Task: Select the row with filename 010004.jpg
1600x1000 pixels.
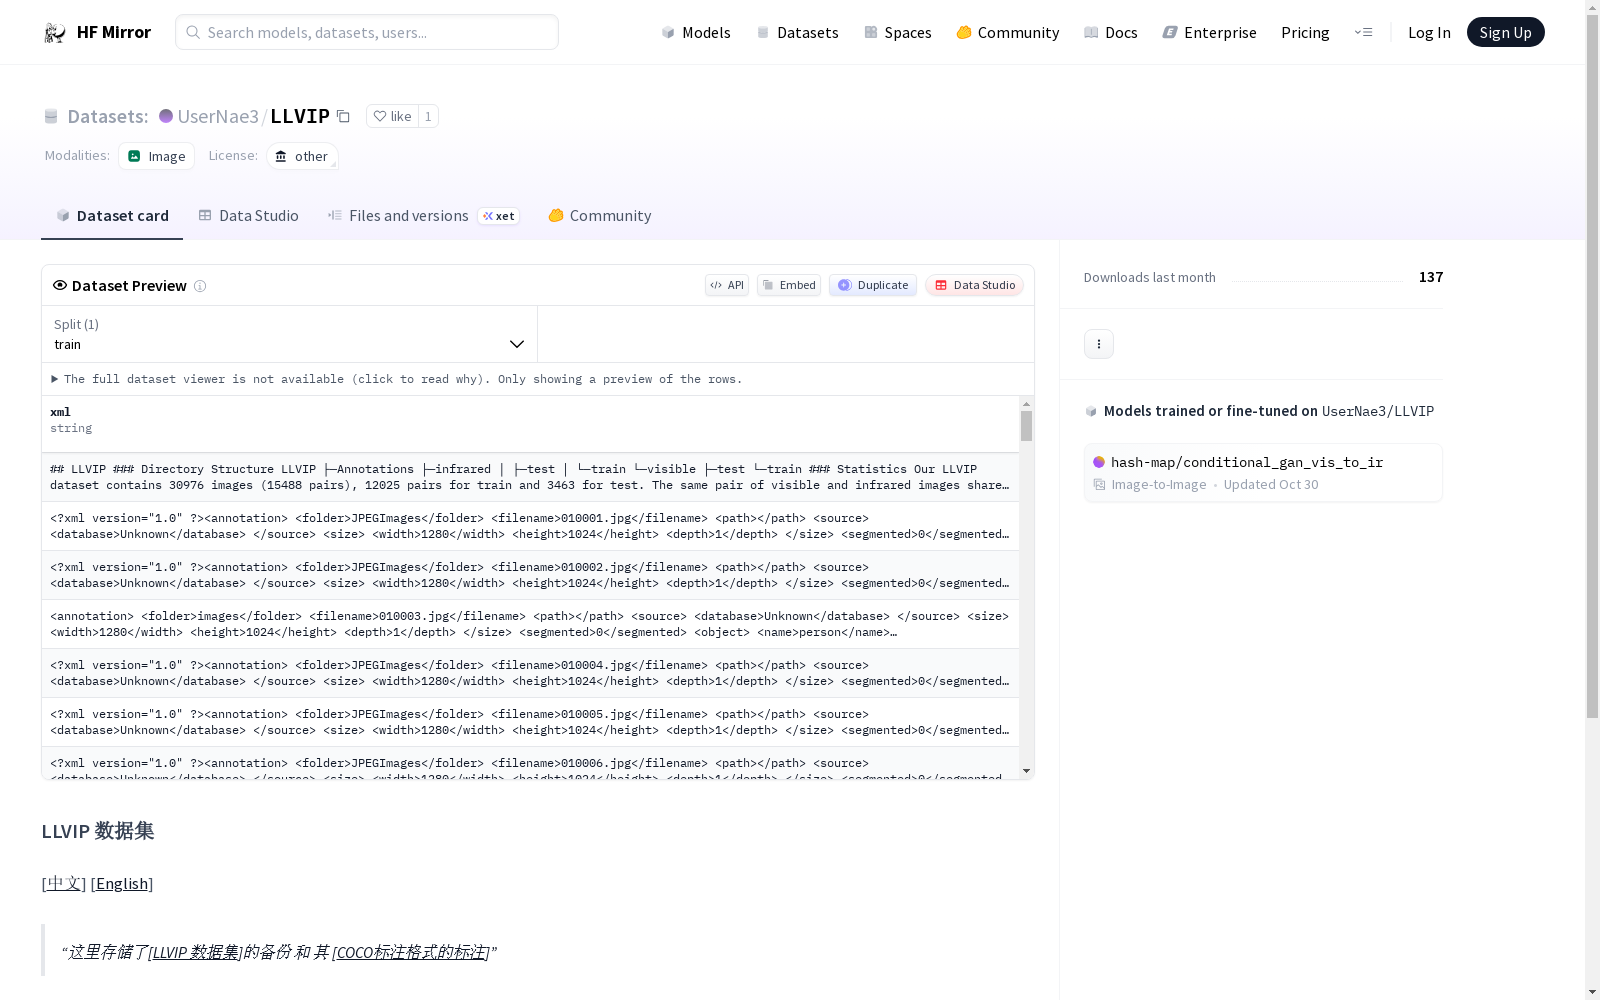Action: pyautogui.click(x=530, y=673)
